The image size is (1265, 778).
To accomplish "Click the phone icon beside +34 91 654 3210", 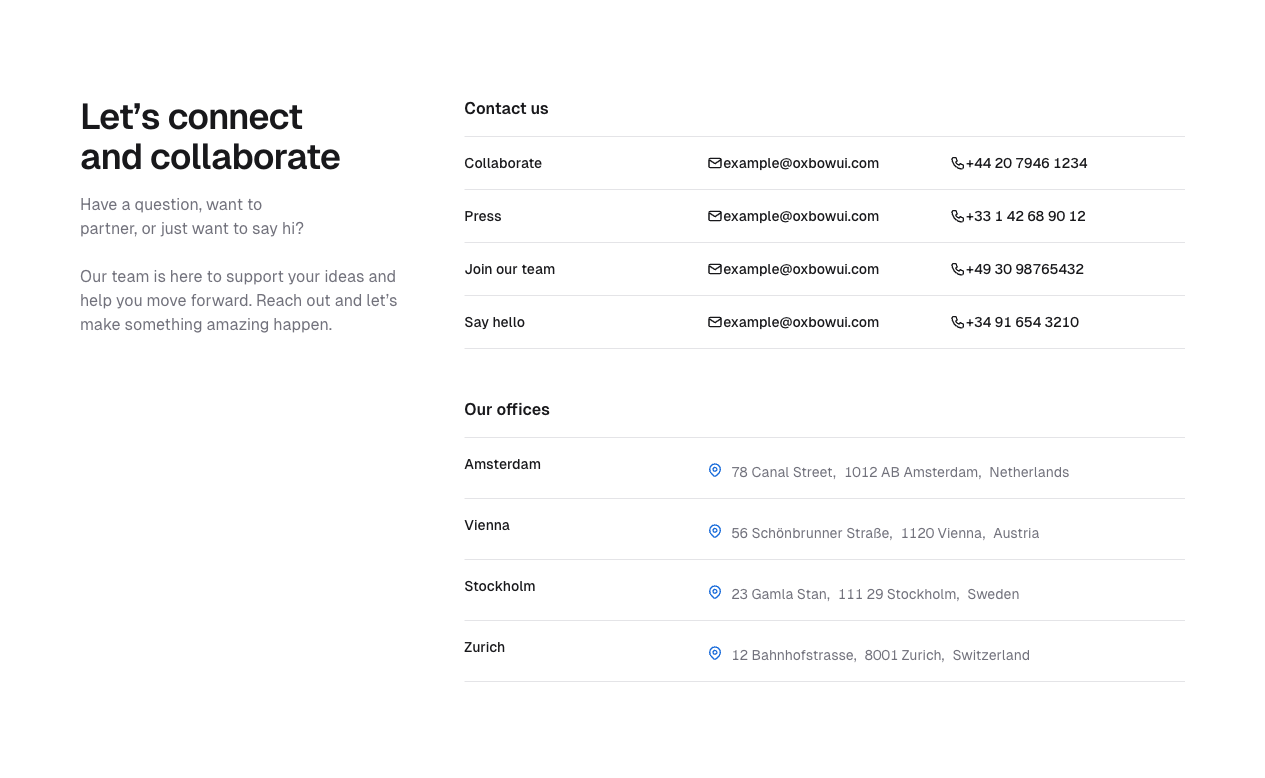I will click(x=957, y=322).
